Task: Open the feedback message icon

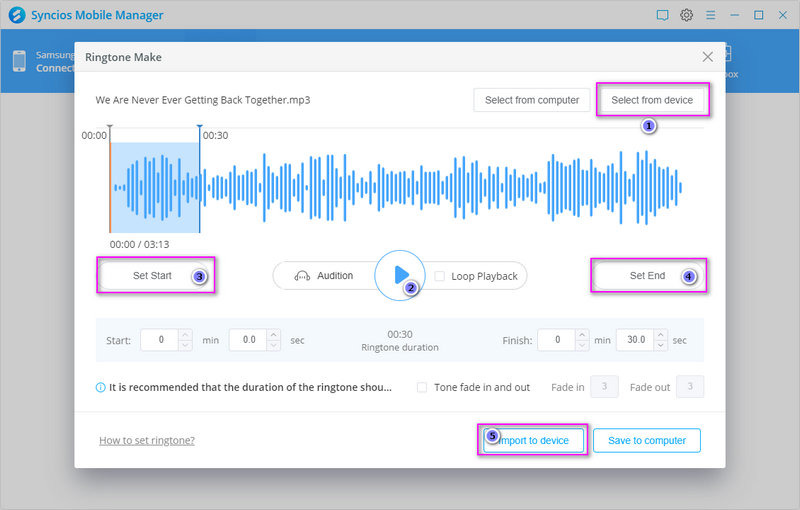Action: pyautogui.click(x=662, y=15)
